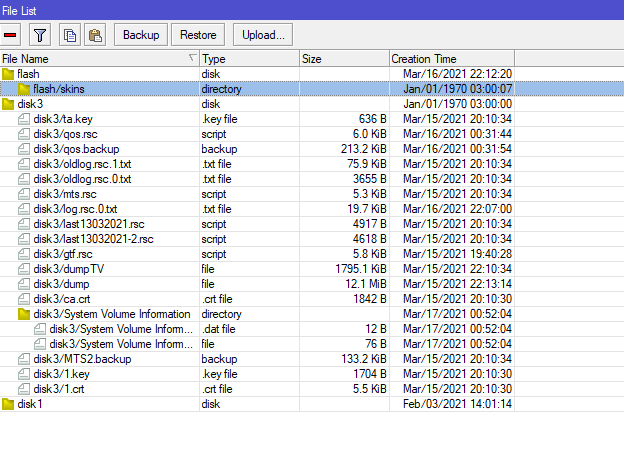Screen dimensions: 624x468
Task: Select the disk3/System Volume Information directory name
Action: pos(112,314)
